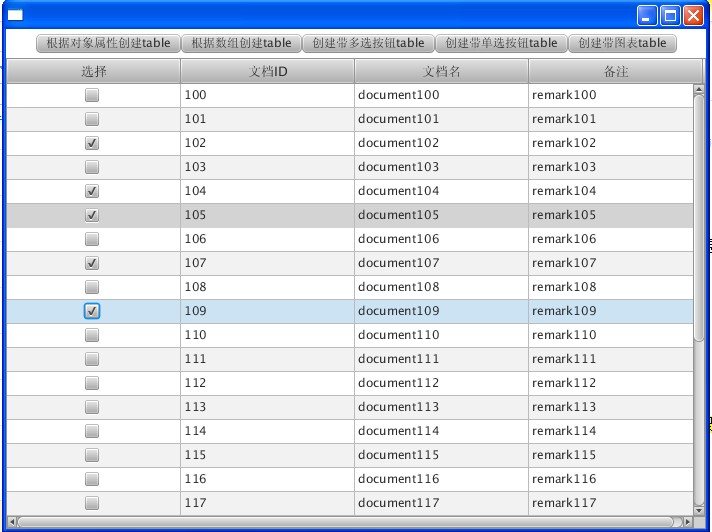The height and width of the screenshot is (532, 712).
Task: Click the horizontal scrollbar thumb
Action: tap(347, 522)
